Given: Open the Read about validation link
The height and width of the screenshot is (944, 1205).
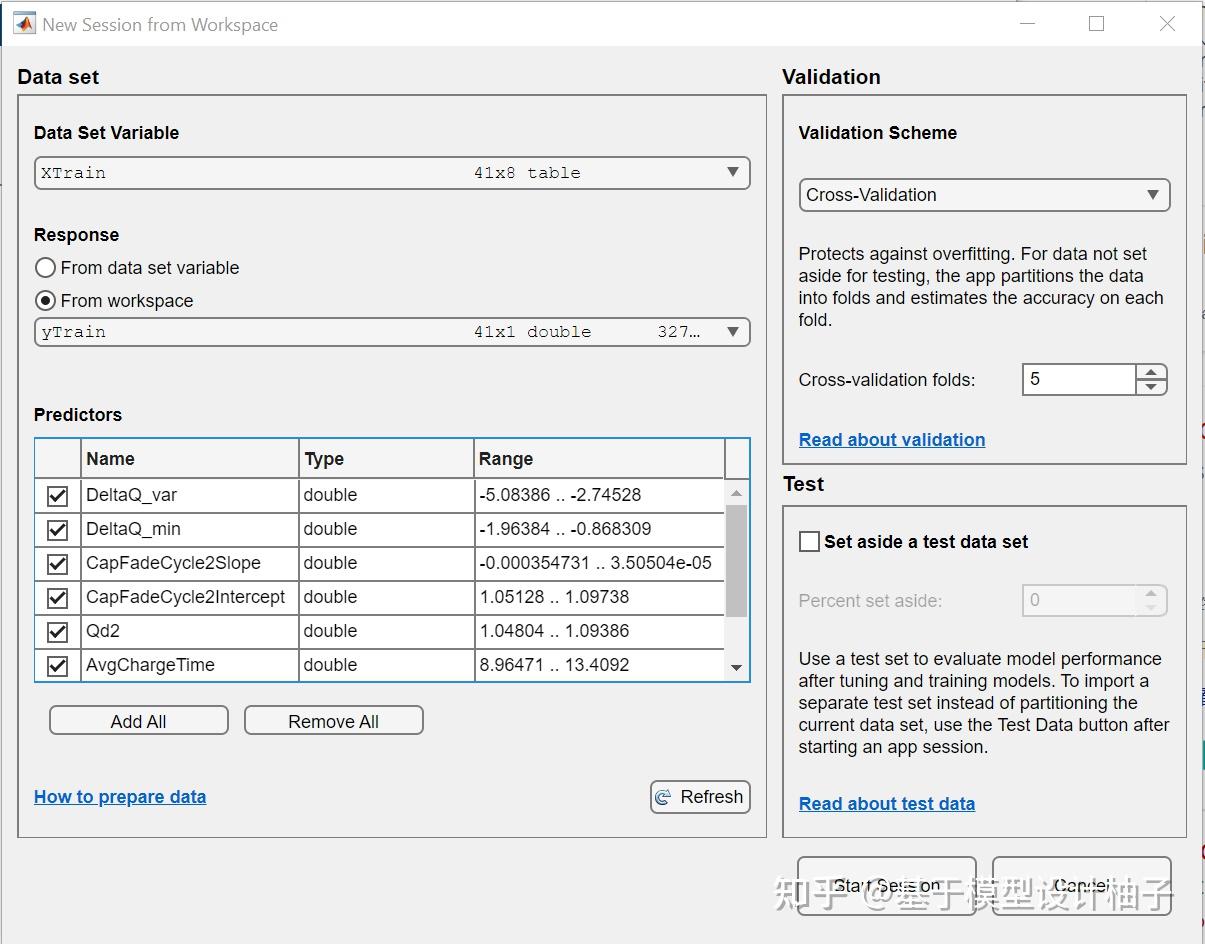Looking at the screenshot, I should click(x=891, y=440).
